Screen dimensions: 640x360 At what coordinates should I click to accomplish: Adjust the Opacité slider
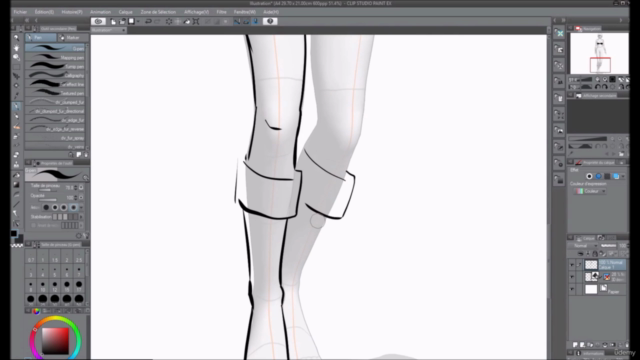[x=47, y=200]
